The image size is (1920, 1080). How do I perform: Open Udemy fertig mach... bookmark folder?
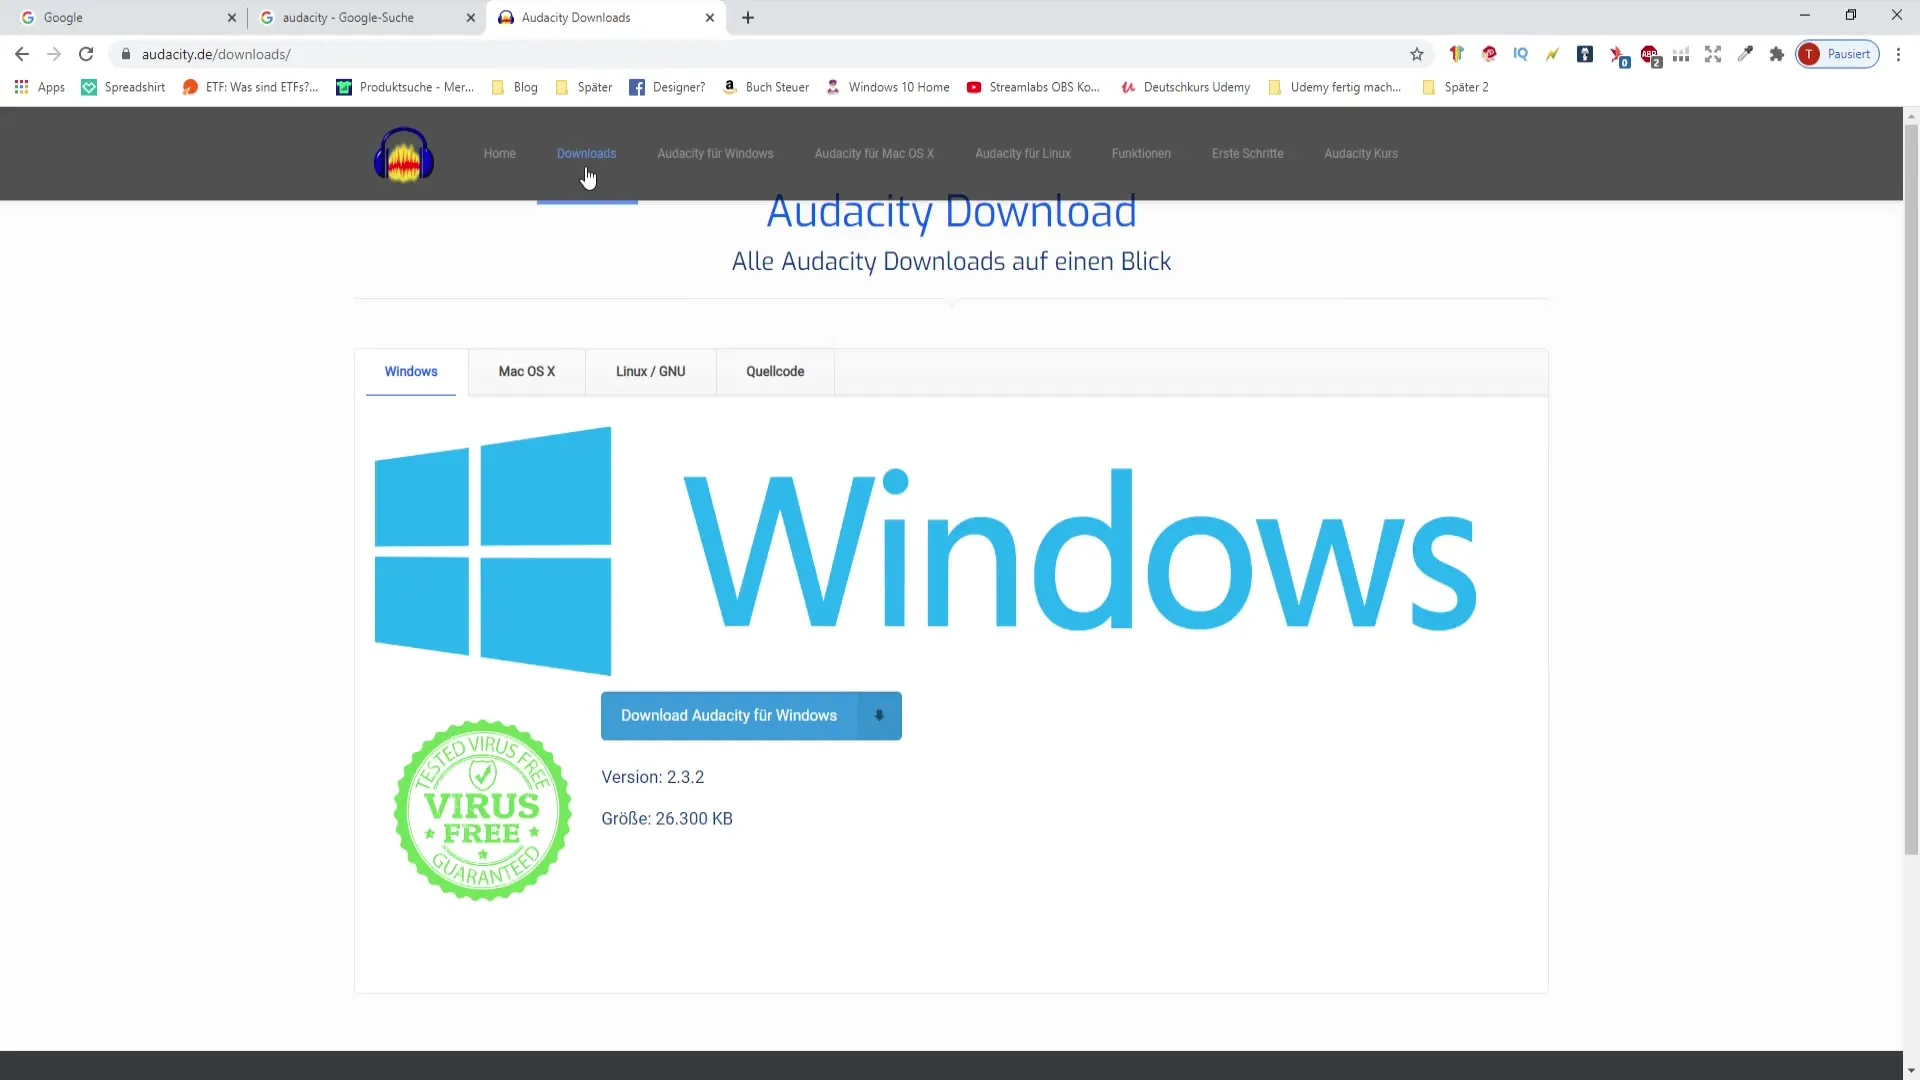pos(1335,87)
